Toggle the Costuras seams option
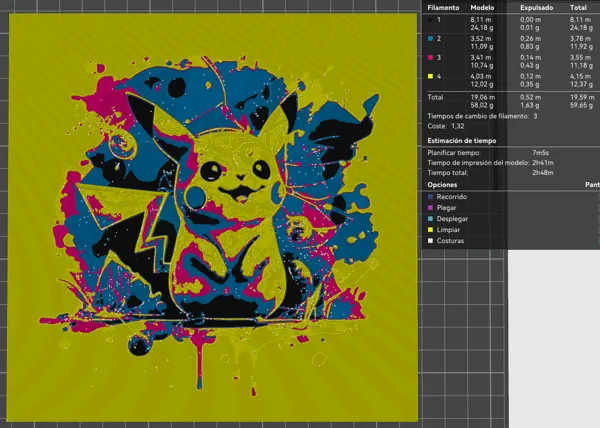The width and height of the screenshot is (600, 428). coord(446,241)
